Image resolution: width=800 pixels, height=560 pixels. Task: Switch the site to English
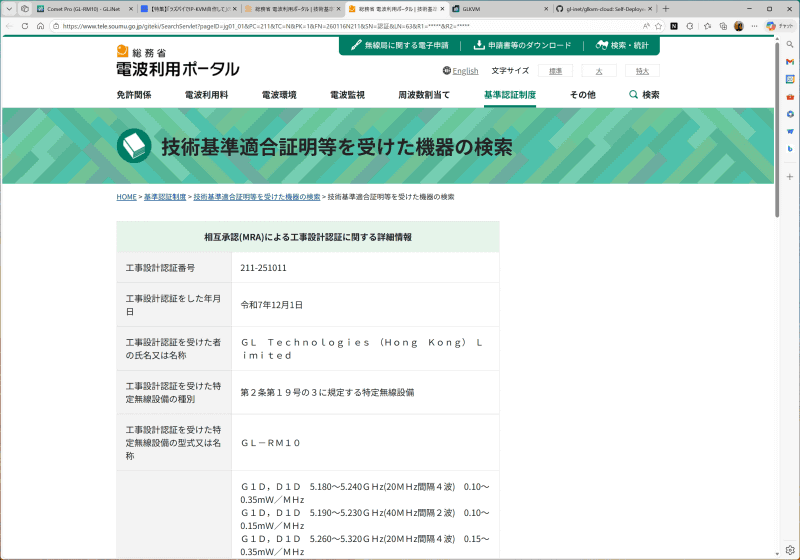461,71
